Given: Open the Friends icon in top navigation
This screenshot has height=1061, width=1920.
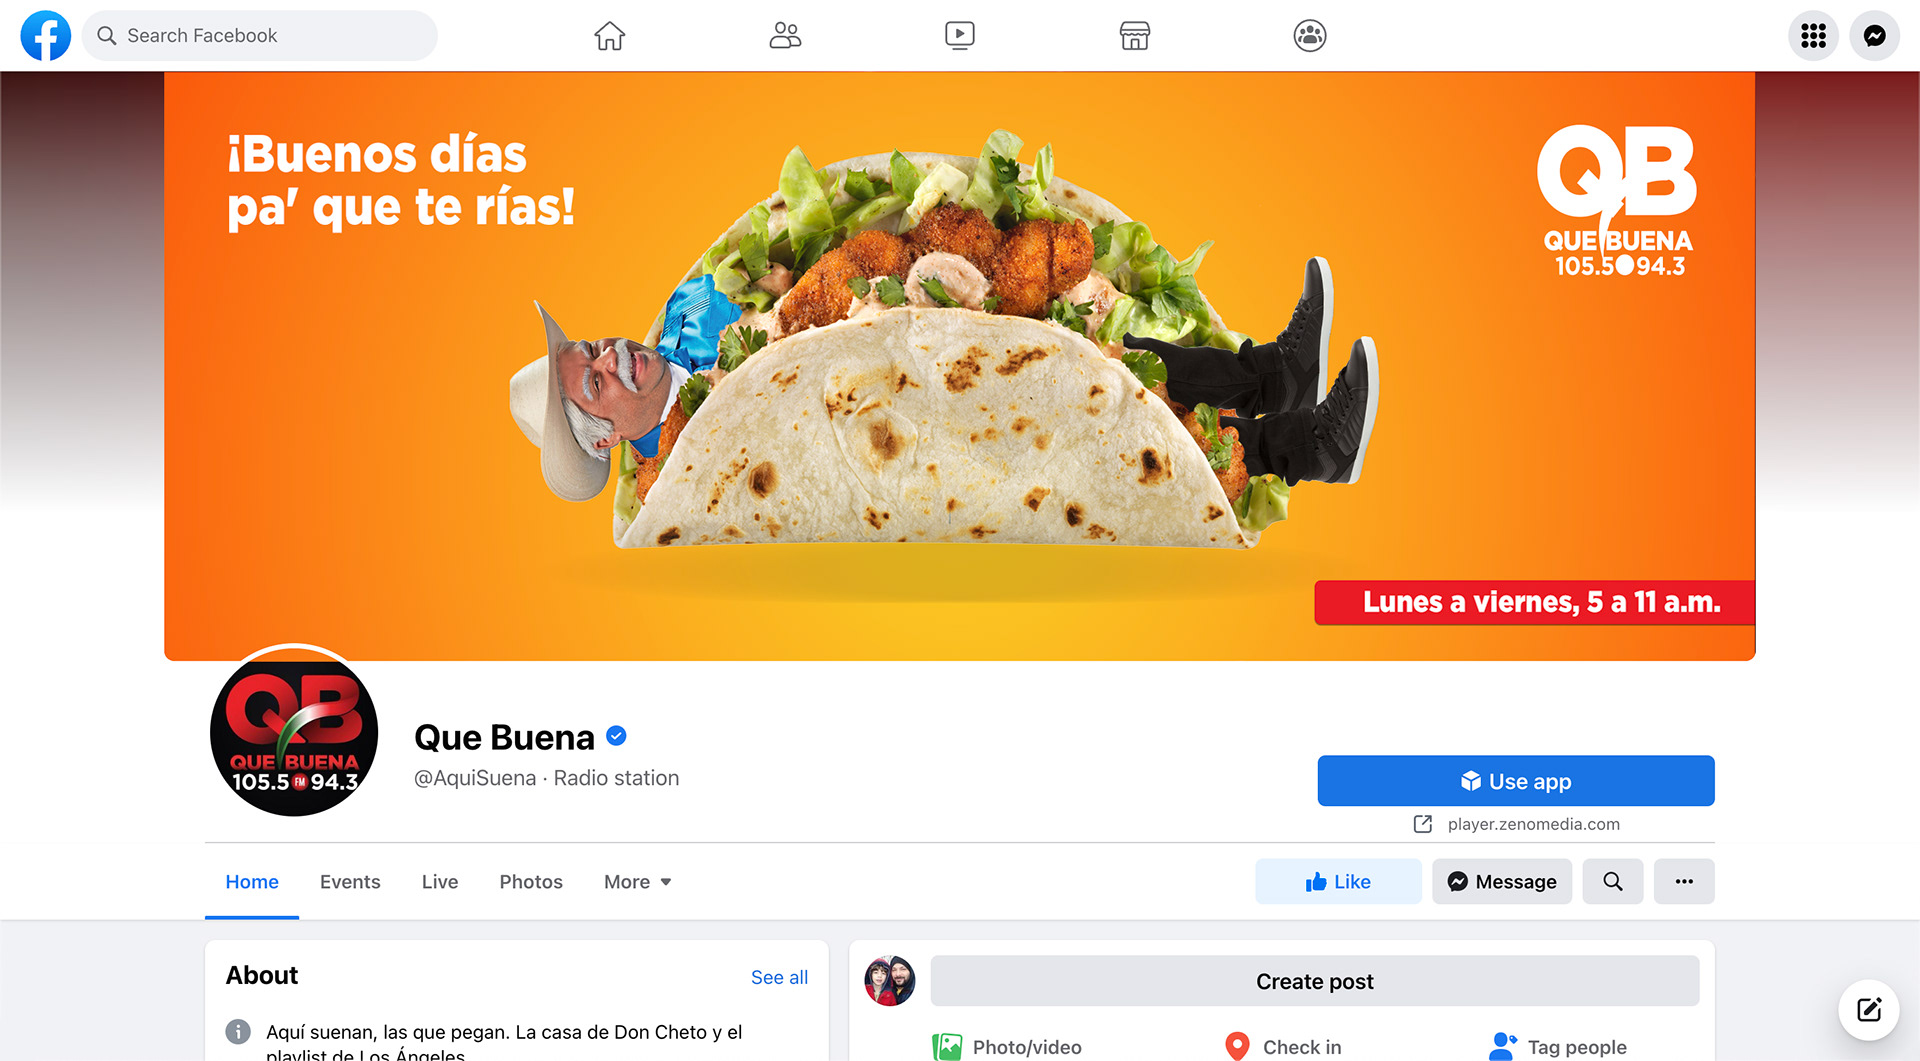Looking at the screenshot, I should pyautogui.click(x=785, y=36).
